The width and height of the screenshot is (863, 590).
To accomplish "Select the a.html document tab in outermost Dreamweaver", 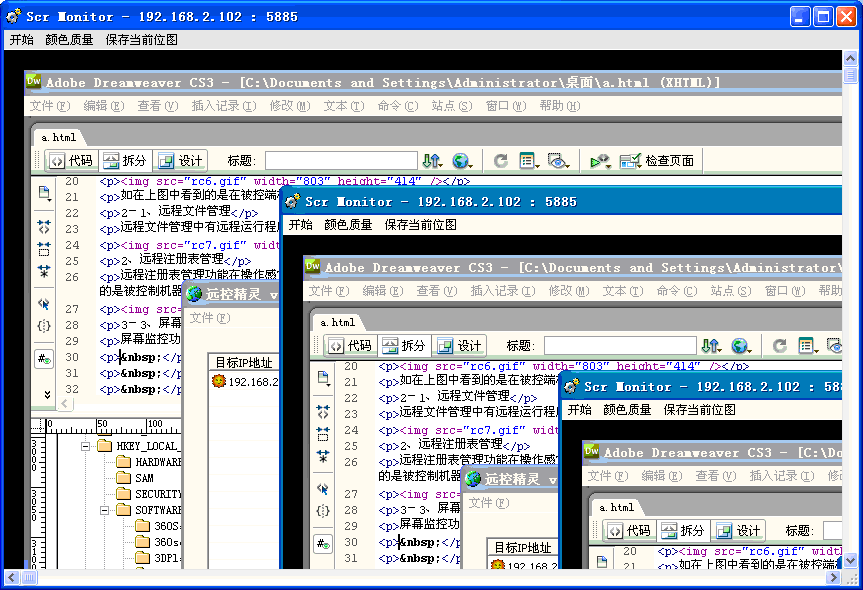I will click(x=57, y=137).
